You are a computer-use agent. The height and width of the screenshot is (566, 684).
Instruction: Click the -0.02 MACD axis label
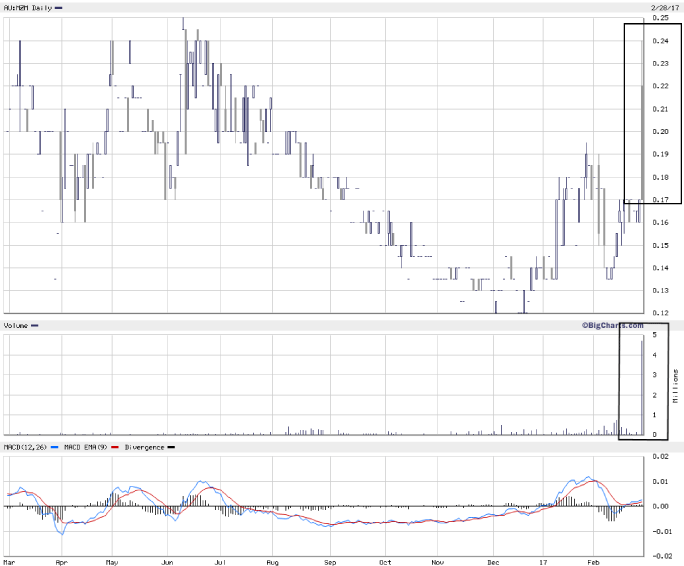coord(663,555)
